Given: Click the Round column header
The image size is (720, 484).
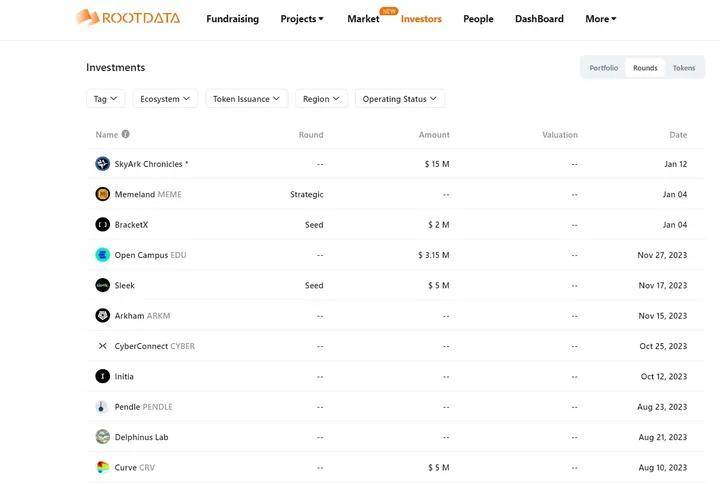Looking at the screenshot, I should [x=311, y=135].
